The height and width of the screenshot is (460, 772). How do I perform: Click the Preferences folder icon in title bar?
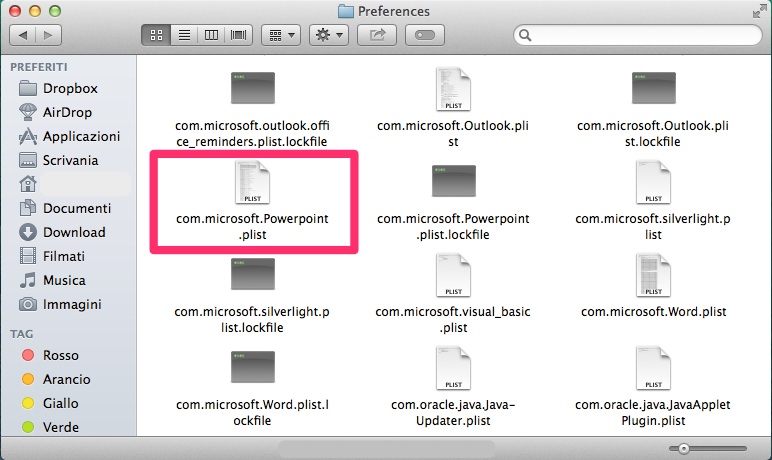click(346, 11)
